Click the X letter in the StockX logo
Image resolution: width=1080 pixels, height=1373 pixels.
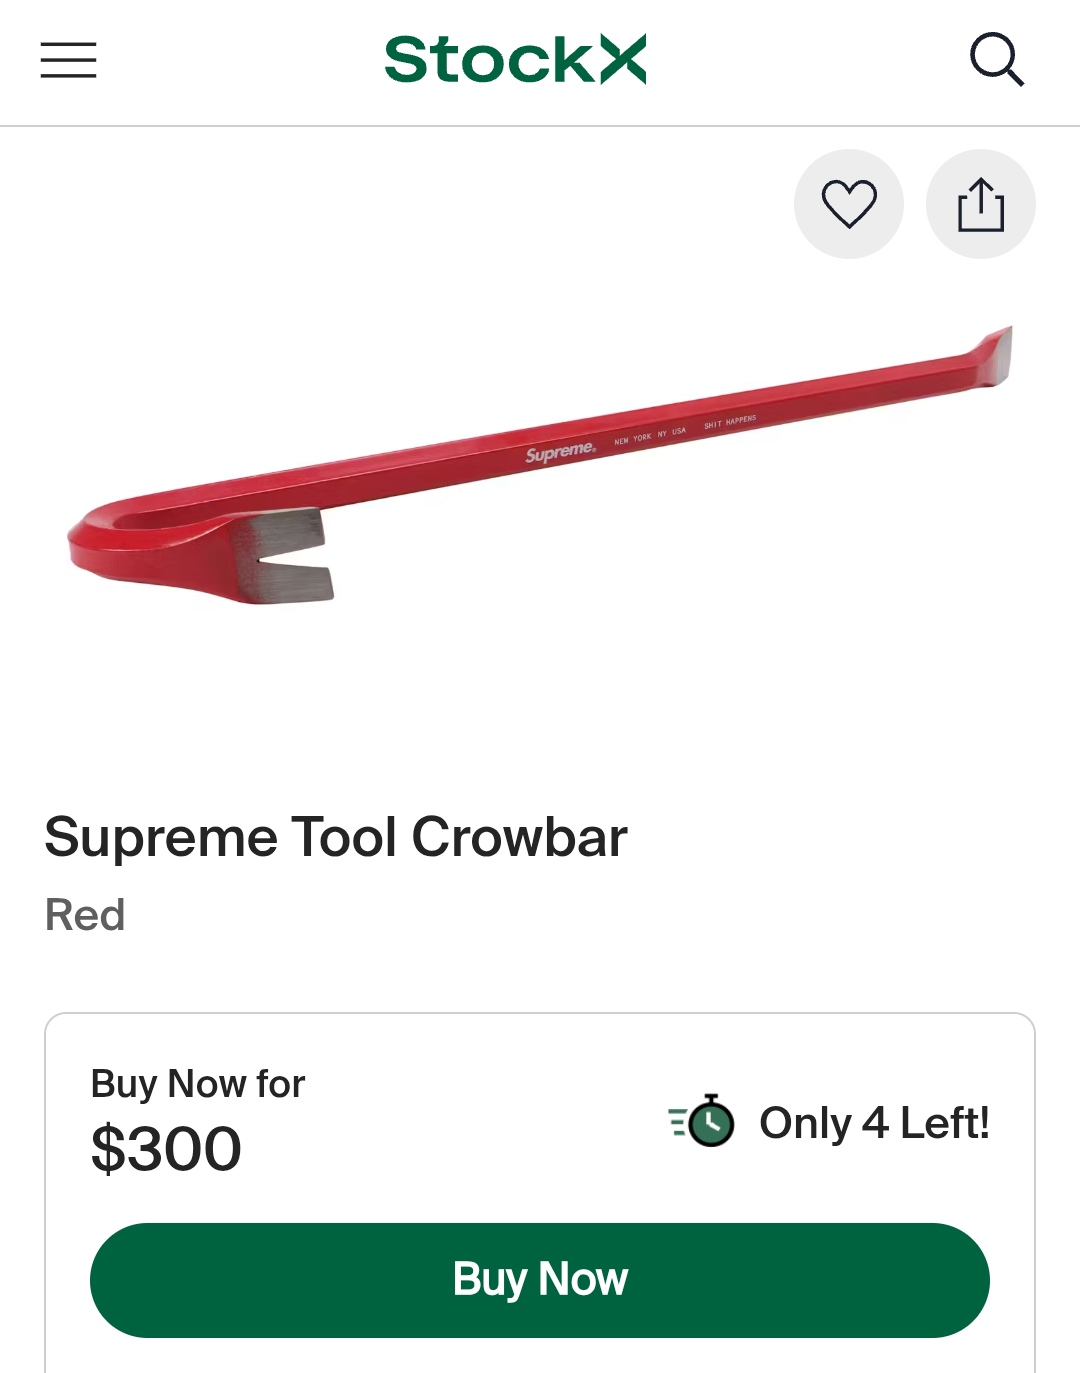[x=623, y=59]
